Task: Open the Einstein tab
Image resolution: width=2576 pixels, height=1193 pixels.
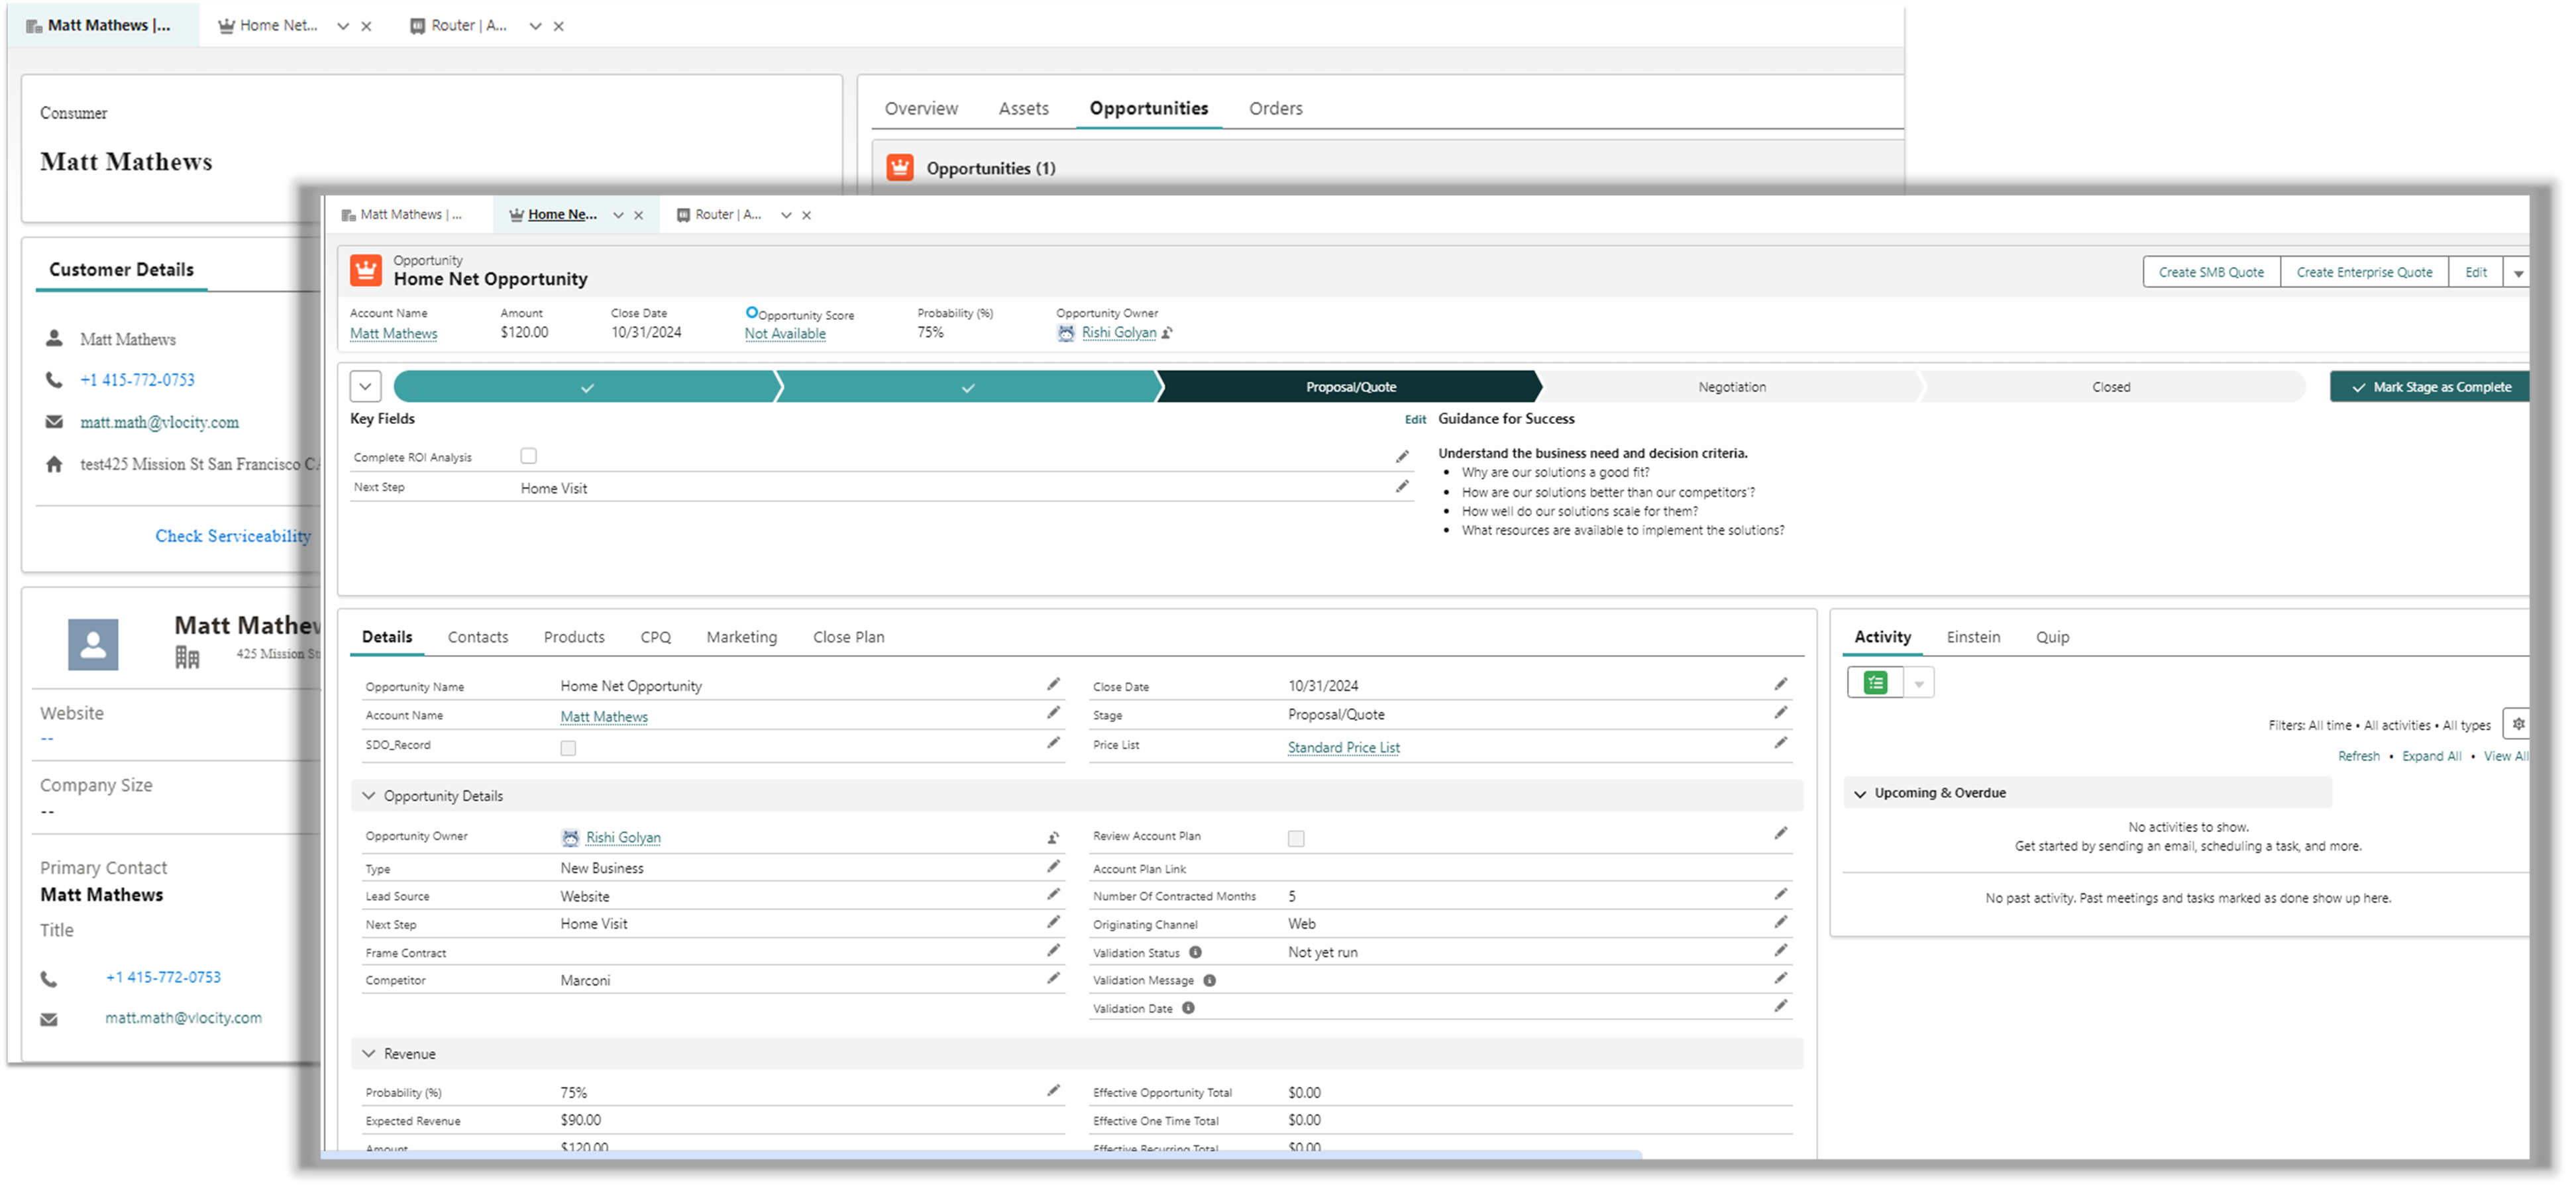Action: (x=1973, y=637)
